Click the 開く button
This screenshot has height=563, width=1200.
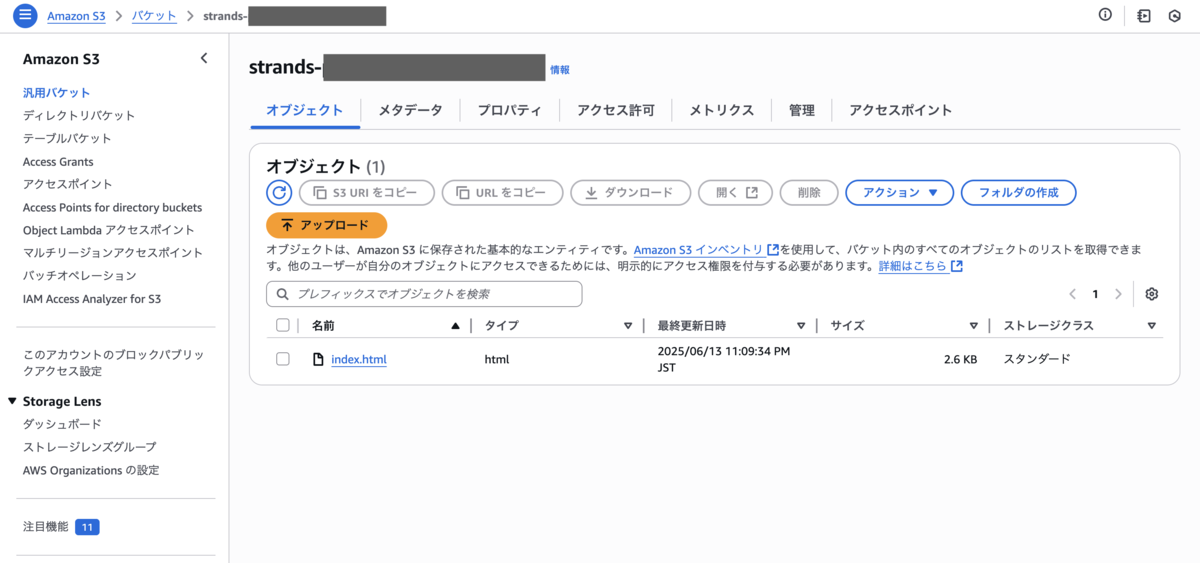coord(735,193)
